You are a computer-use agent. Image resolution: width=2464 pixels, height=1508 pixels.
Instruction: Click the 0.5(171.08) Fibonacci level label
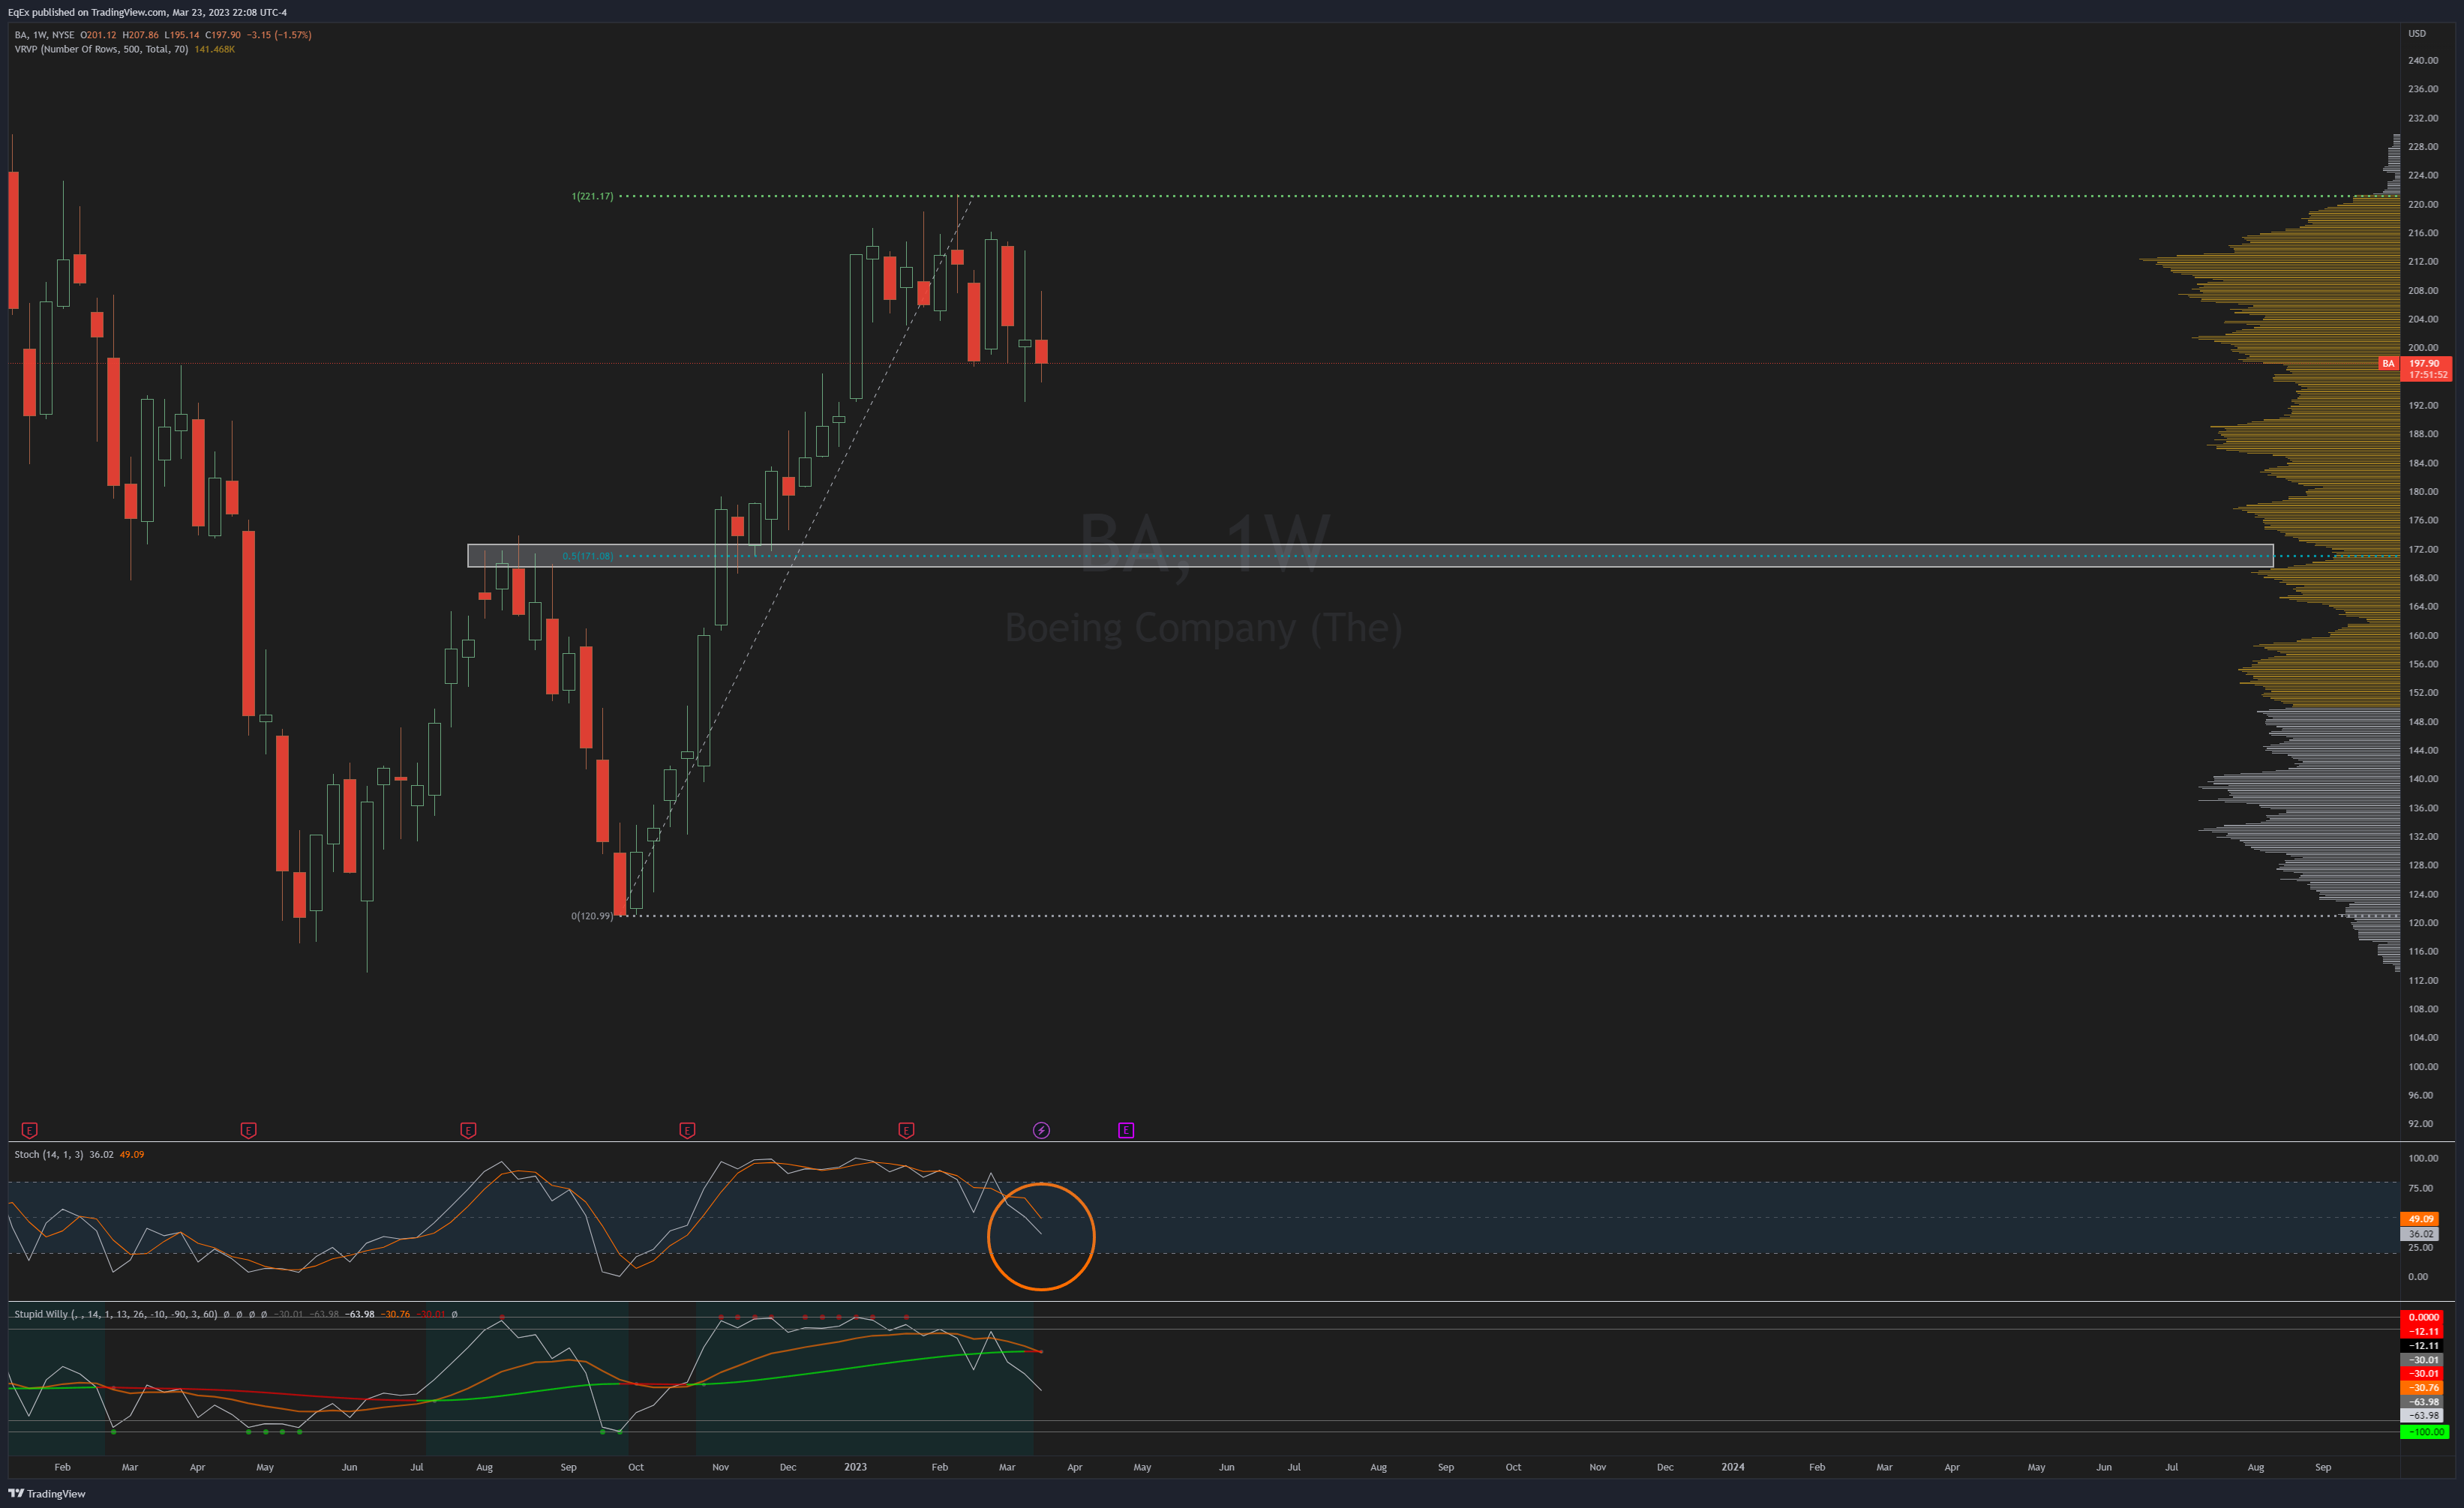pos(588,556)
